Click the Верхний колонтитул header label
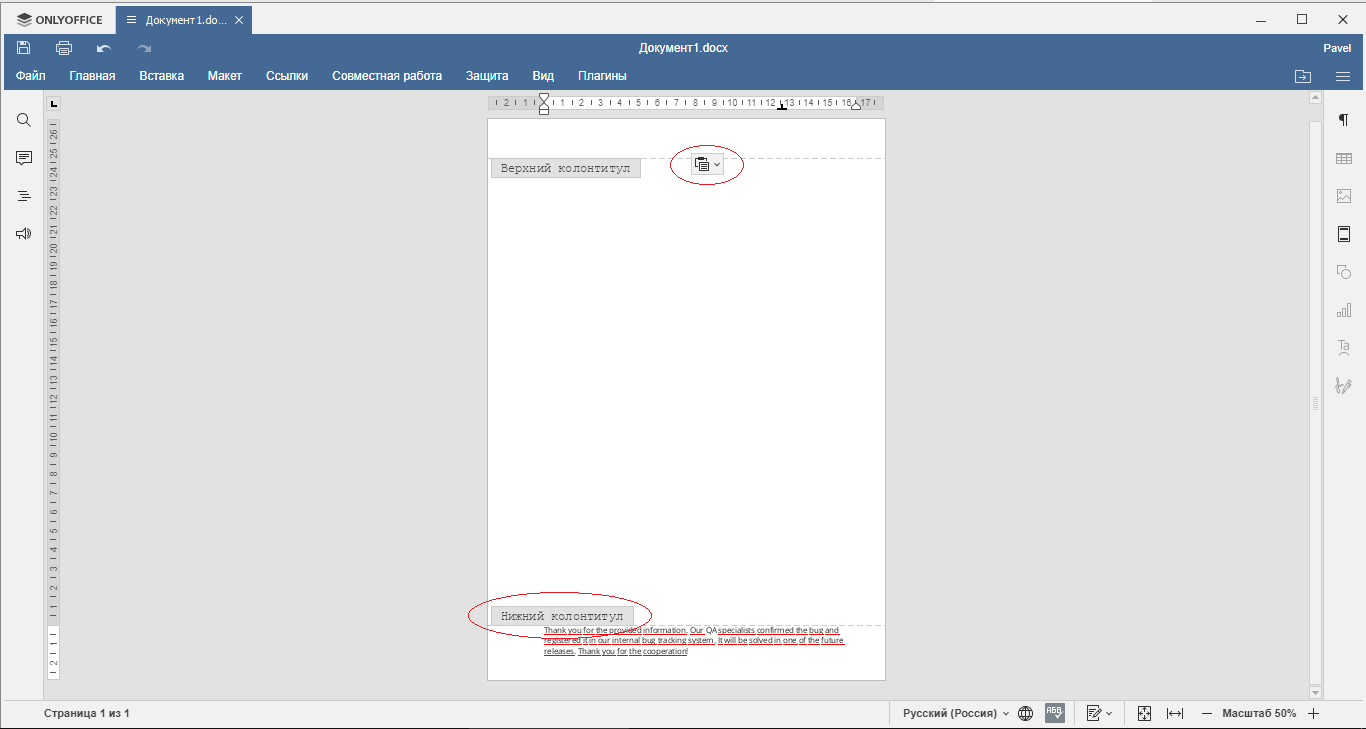The width and height of the screenshot is (1366, 729). (565, 168)
